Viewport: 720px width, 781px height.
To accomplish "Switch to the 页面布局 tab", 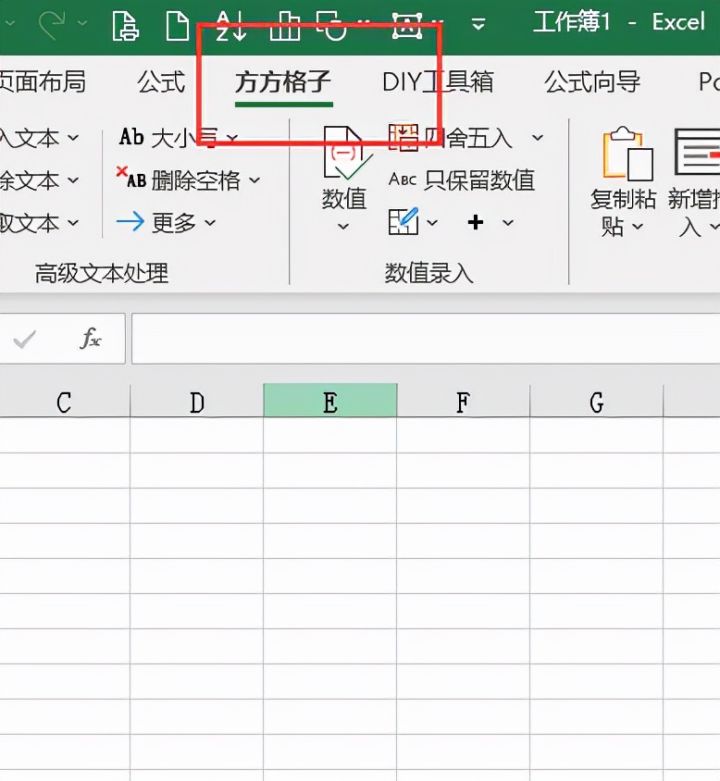I will pyautogui.click(x=43, y=81).
